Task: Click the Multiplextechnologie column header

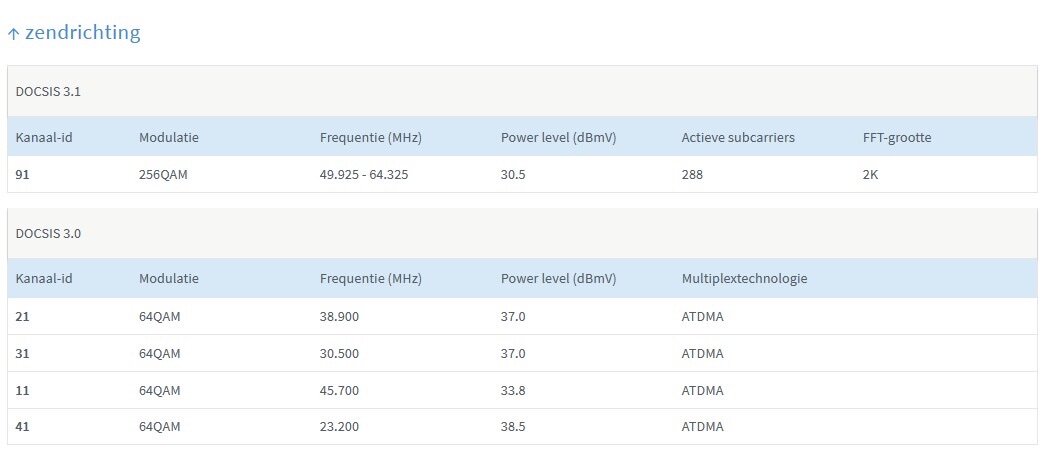Action: pyautogui.click(x=744, y=279)
